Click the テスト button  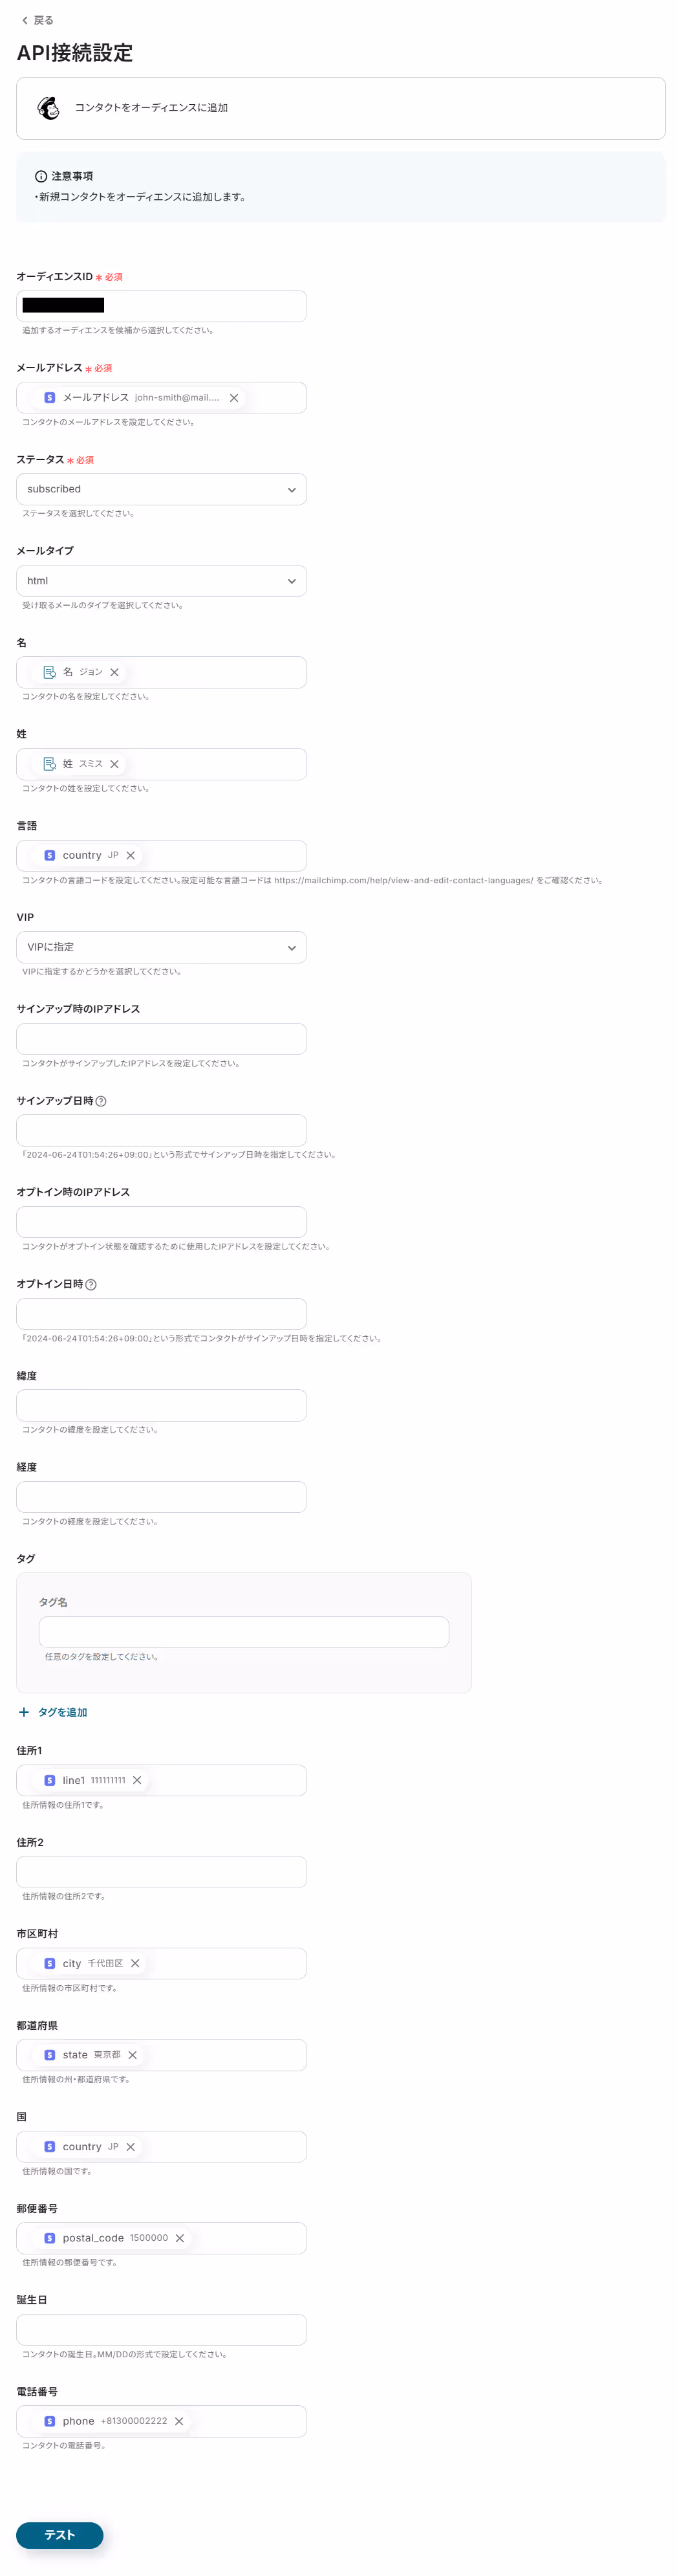(60, 2535)
